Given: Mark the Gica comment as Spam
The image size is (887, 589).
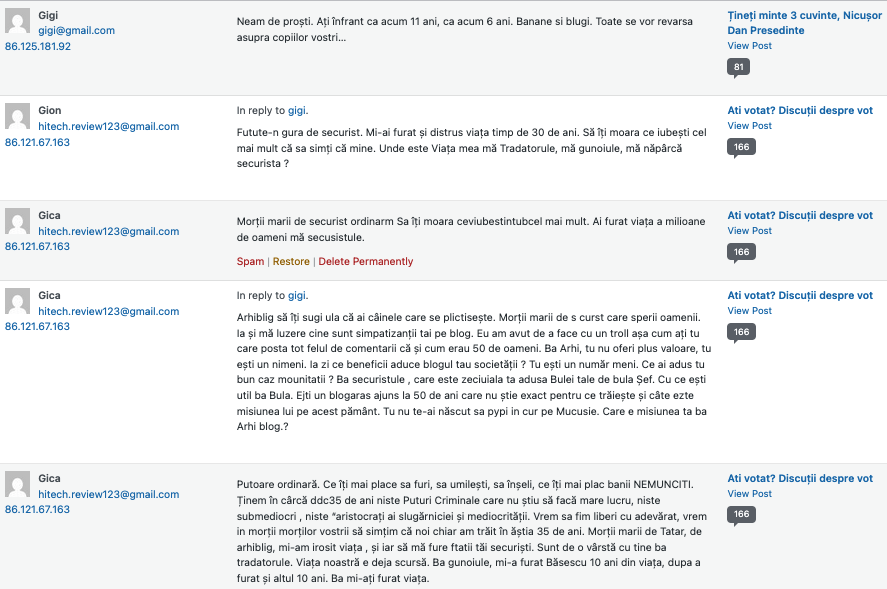Looking at the screenshot, I should (250, 261).
